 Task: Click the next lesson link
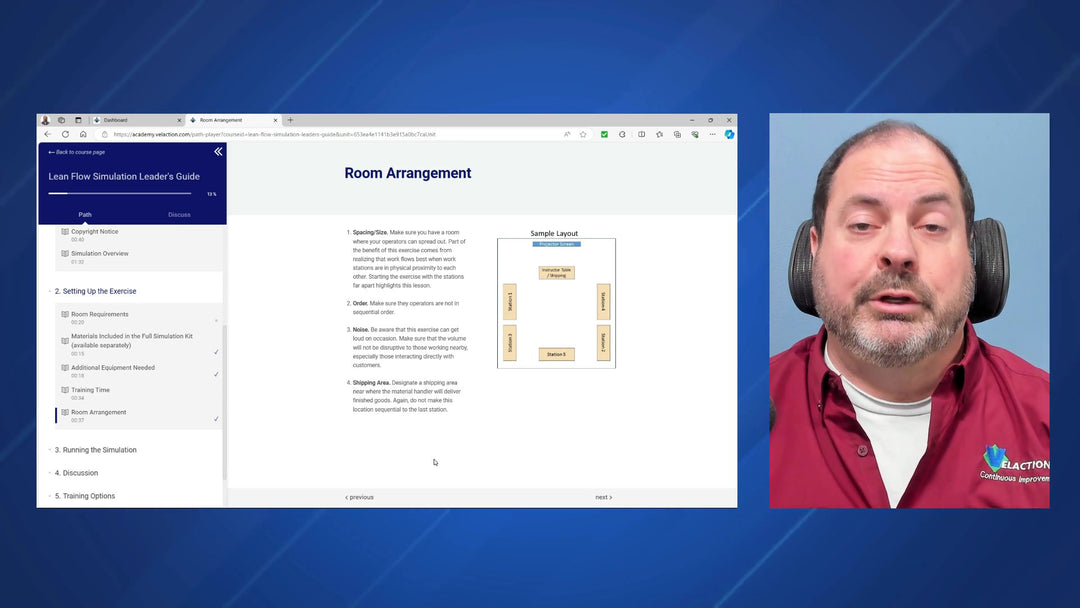(x=603, y=497)
